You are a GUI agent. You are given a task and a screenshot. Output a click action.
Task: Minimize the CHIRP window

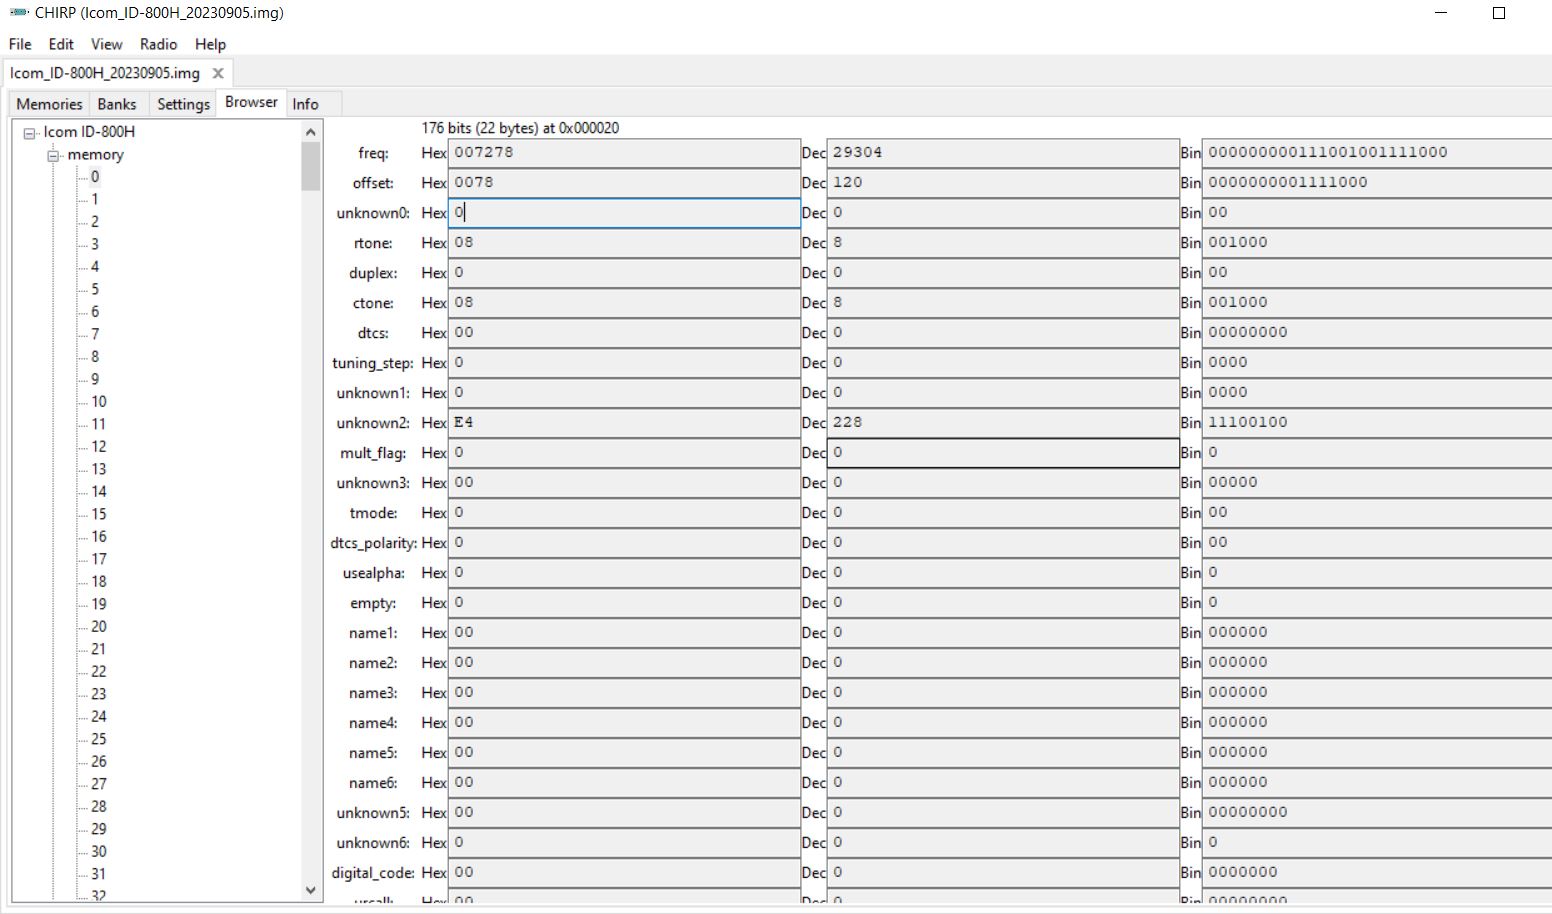coord(1441,13)
